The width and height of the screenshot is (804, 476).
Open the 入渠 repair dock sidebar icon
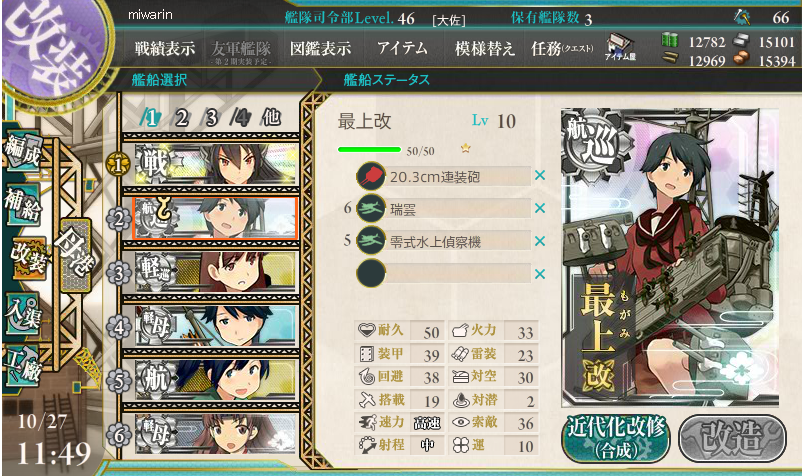pos(24,312)
